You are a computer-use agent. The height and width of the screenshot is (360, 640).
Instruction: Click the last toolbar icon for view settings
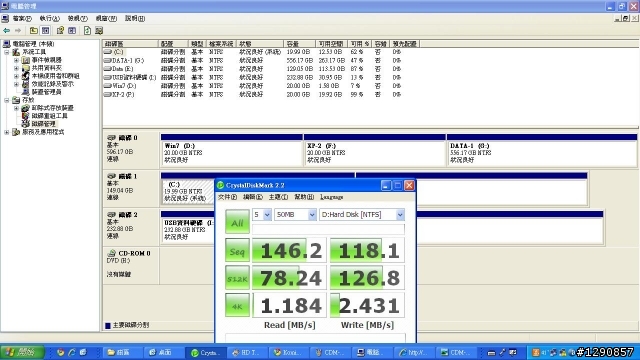click(x=99, y=31)
